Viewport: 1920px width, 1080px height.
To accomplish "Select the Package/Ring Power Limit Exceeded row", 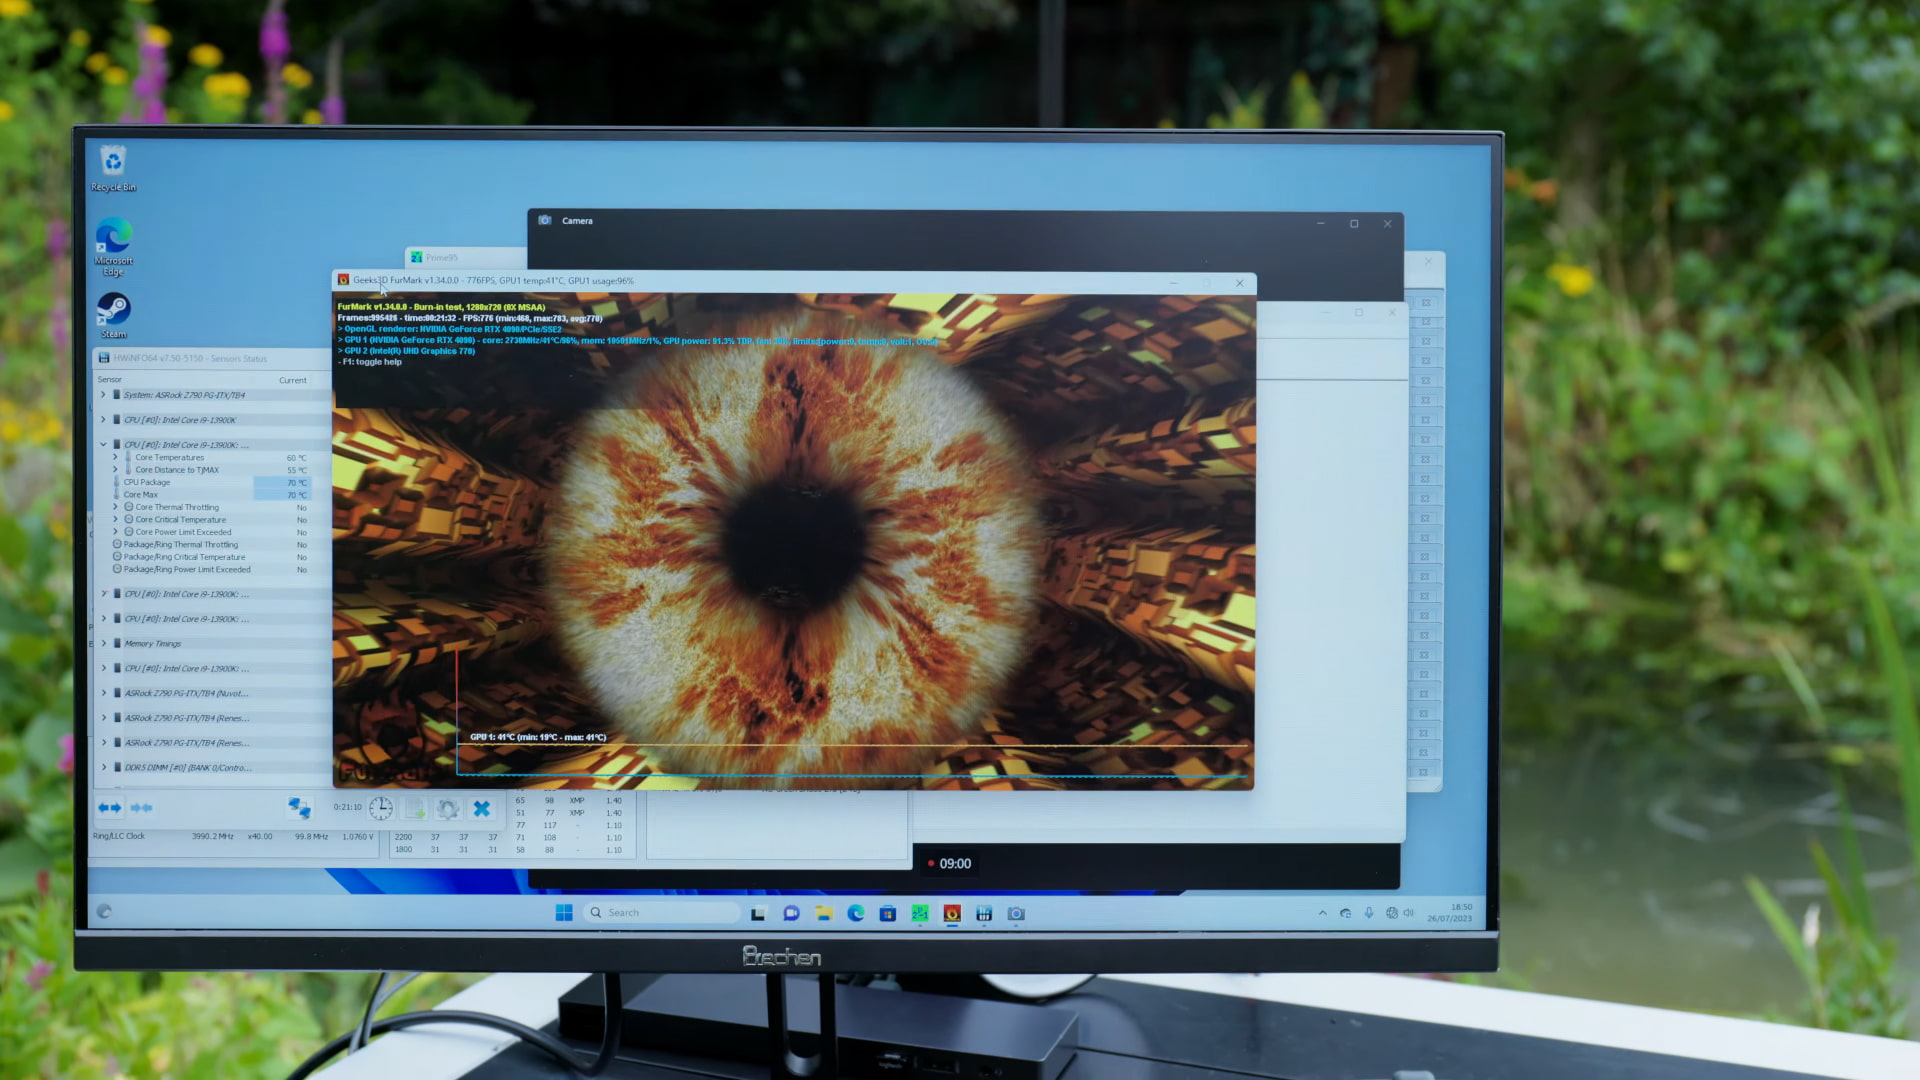I will [x=211, y=570].
